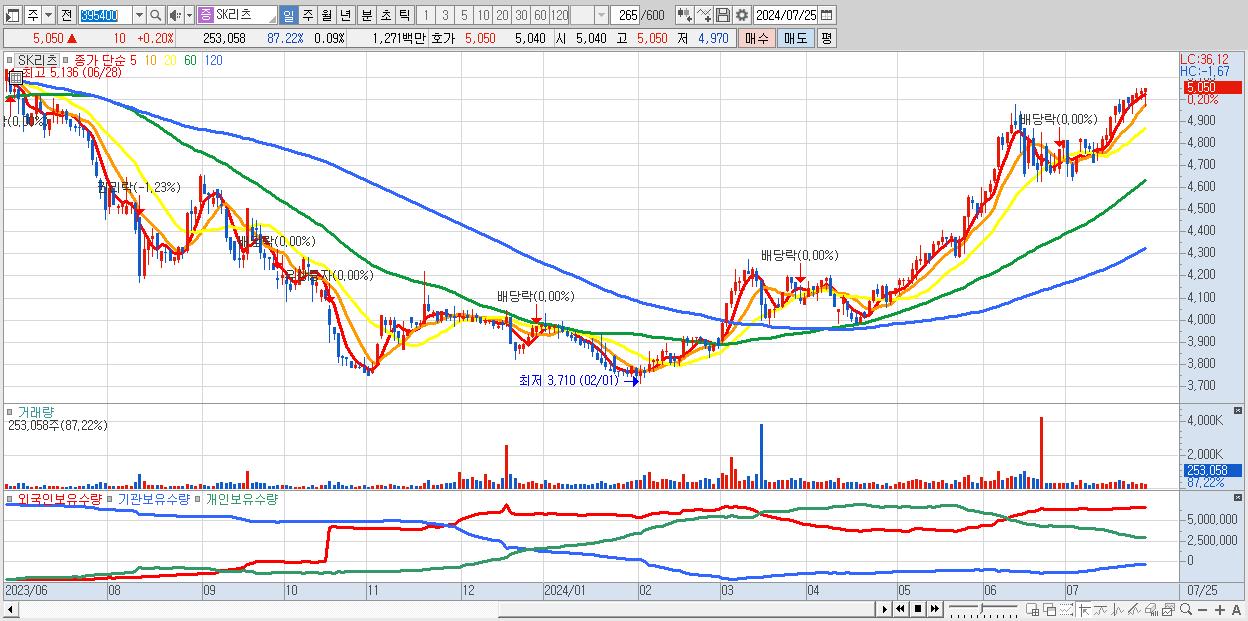Click the stock code input field 395400

[104, 16]
